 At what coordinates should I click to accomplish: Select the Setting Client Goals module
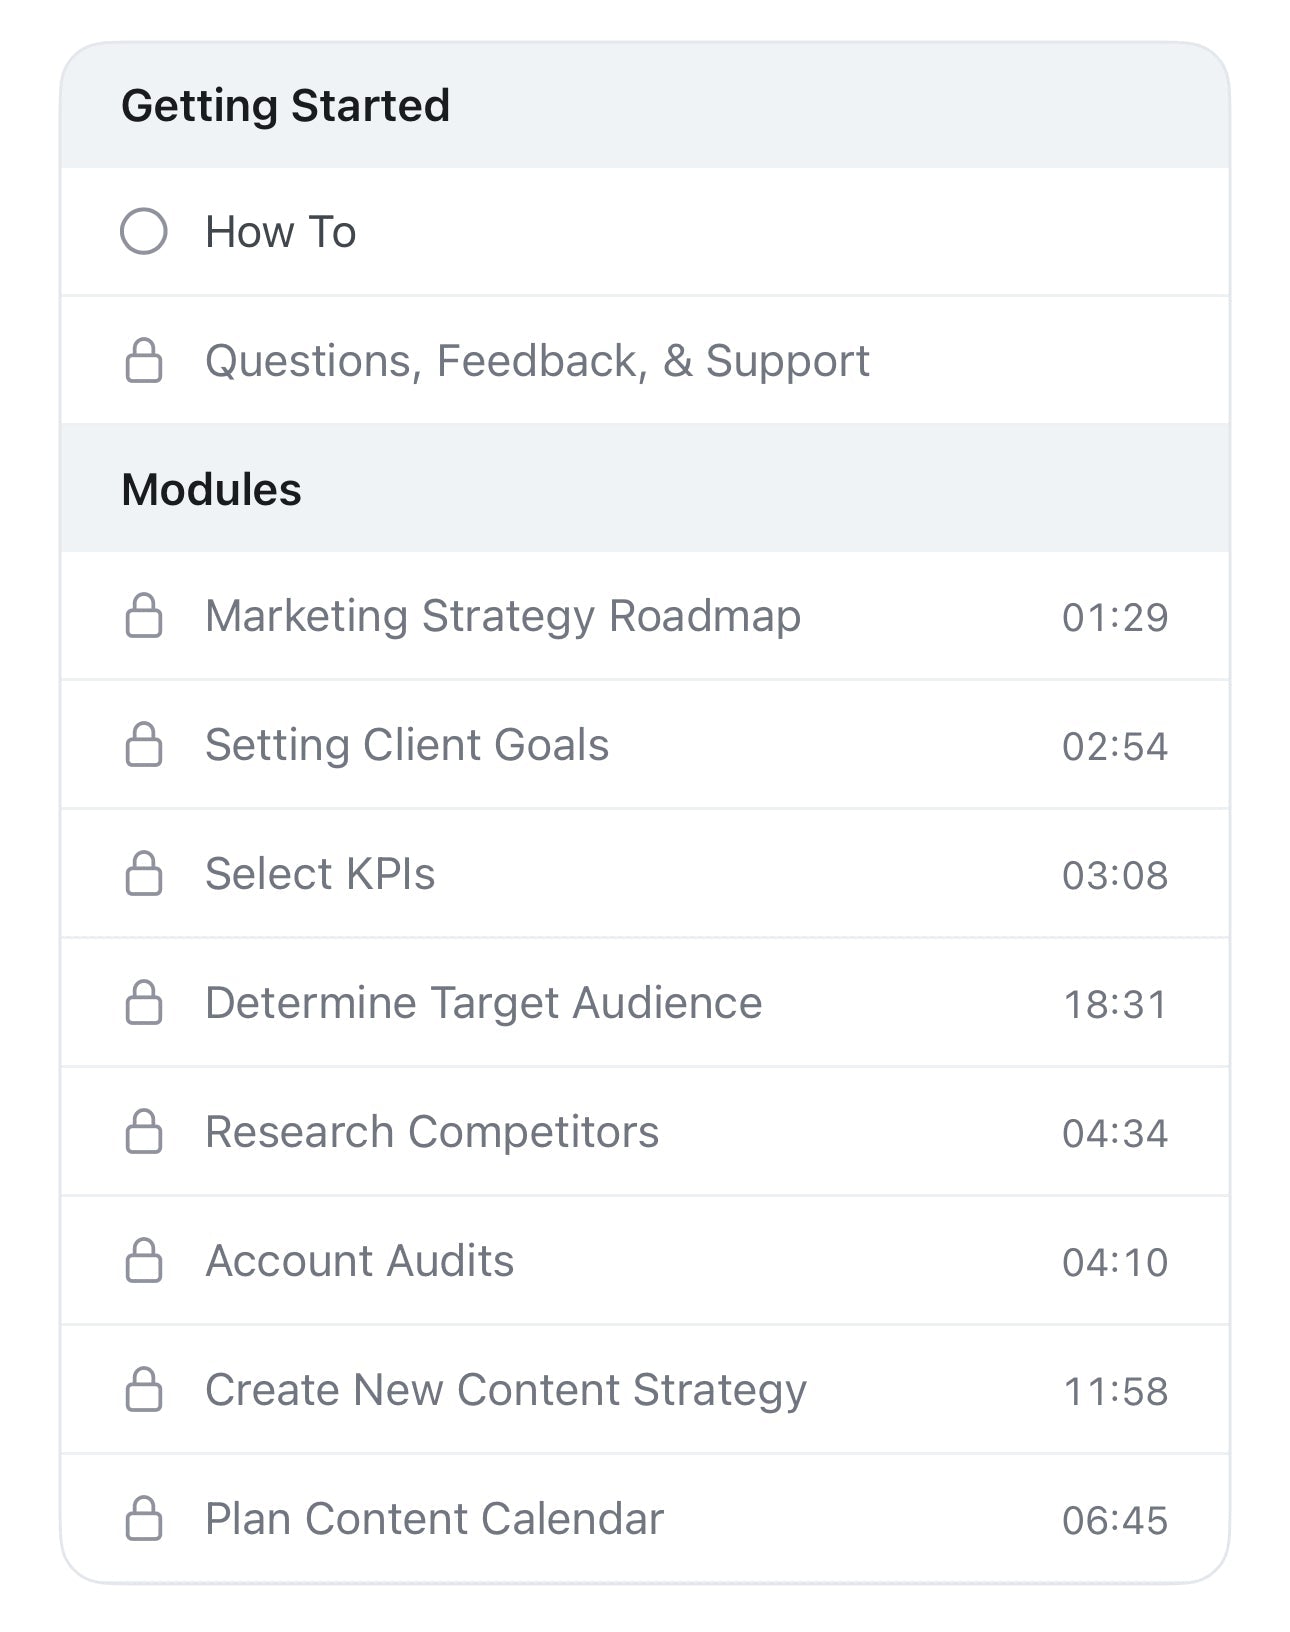tap(407, 745)
